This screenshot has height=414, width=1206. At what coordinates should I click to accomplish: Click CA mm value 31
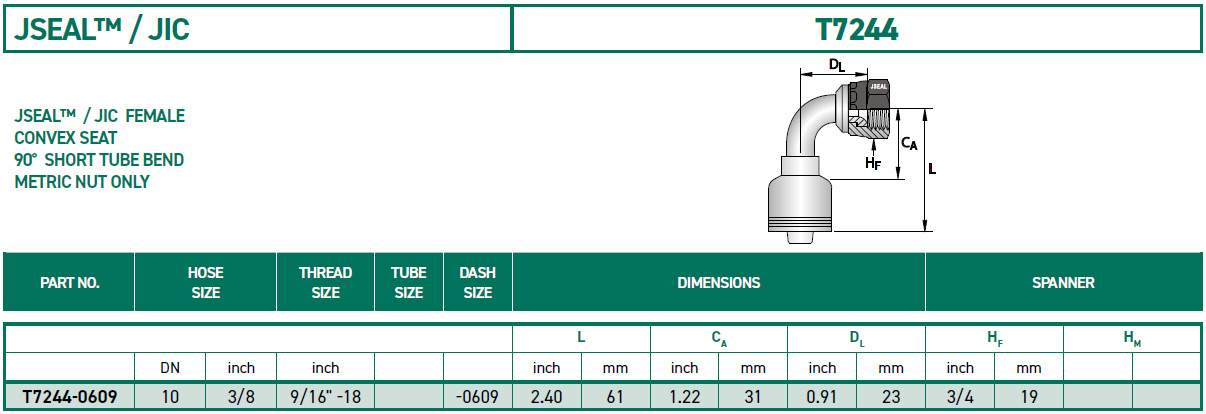753,396
